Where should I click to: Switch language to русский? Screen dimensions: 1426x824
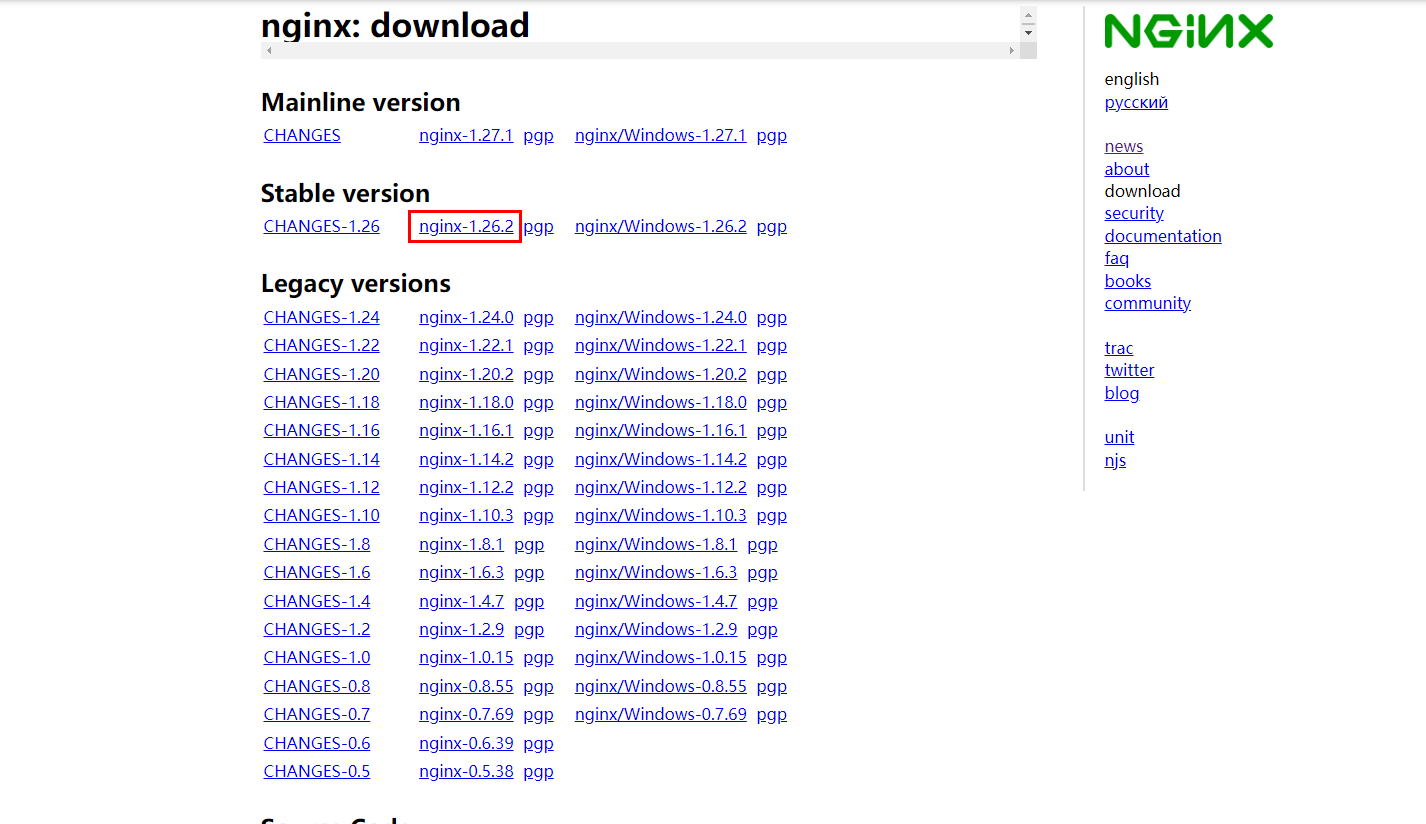tap(1136, 102)
